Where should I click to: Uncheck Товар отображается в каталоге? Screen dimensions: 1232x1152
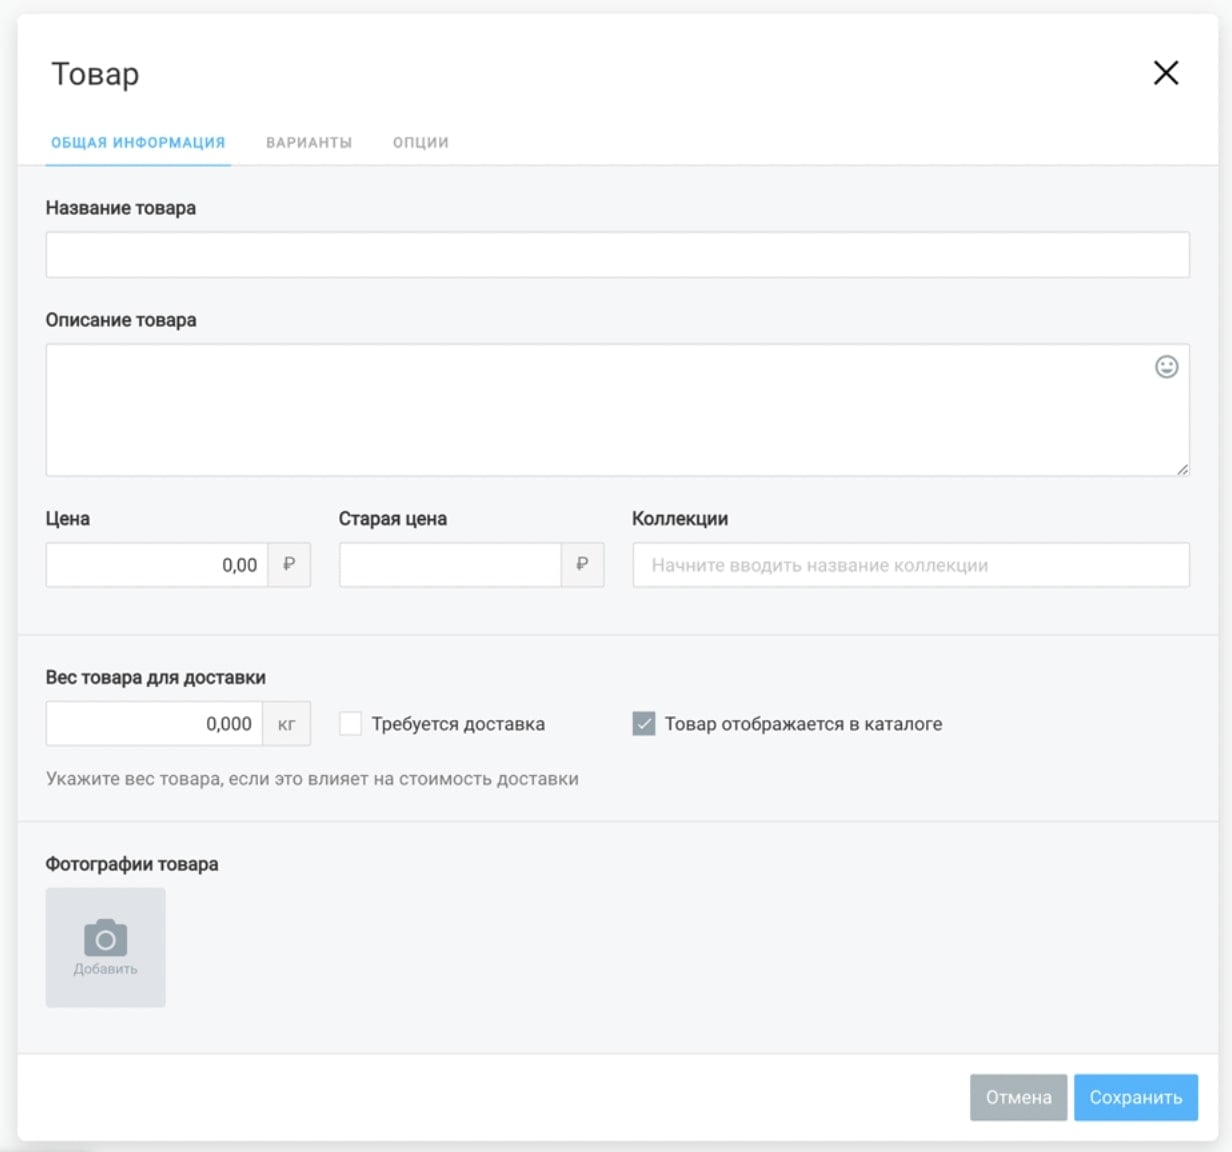pyautogui.click(x=644, y=724)
